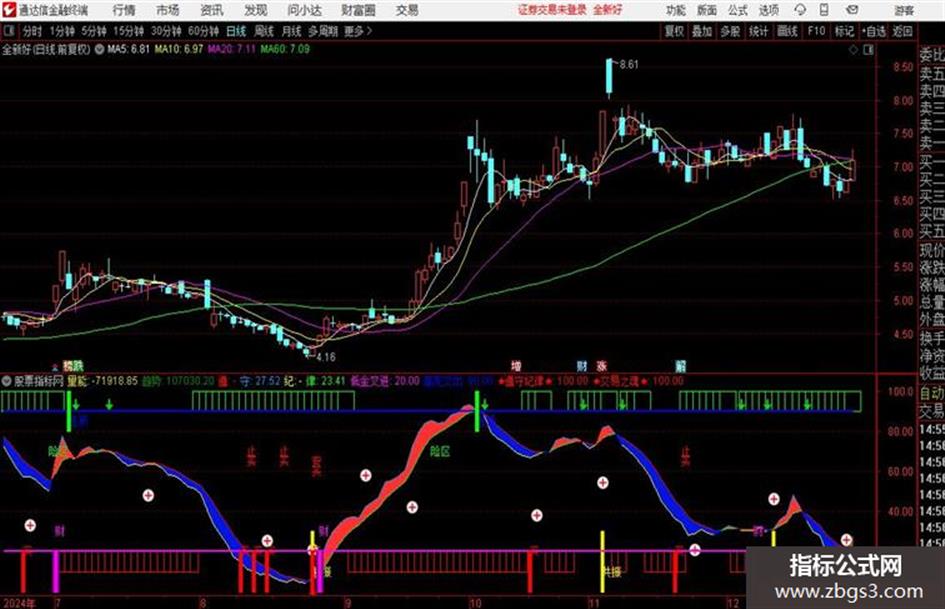Image resolution: width=945 pixels, height=609 pixels.
Task: Select the 周线 weekly period tab
Action: pos(264,31)
